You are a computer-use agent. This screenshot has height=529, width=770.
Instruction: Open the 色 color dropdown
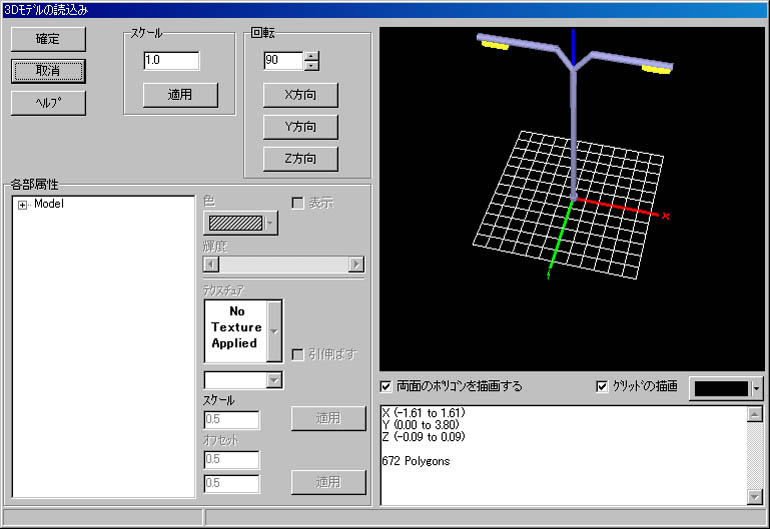click(x=240, y=223)
